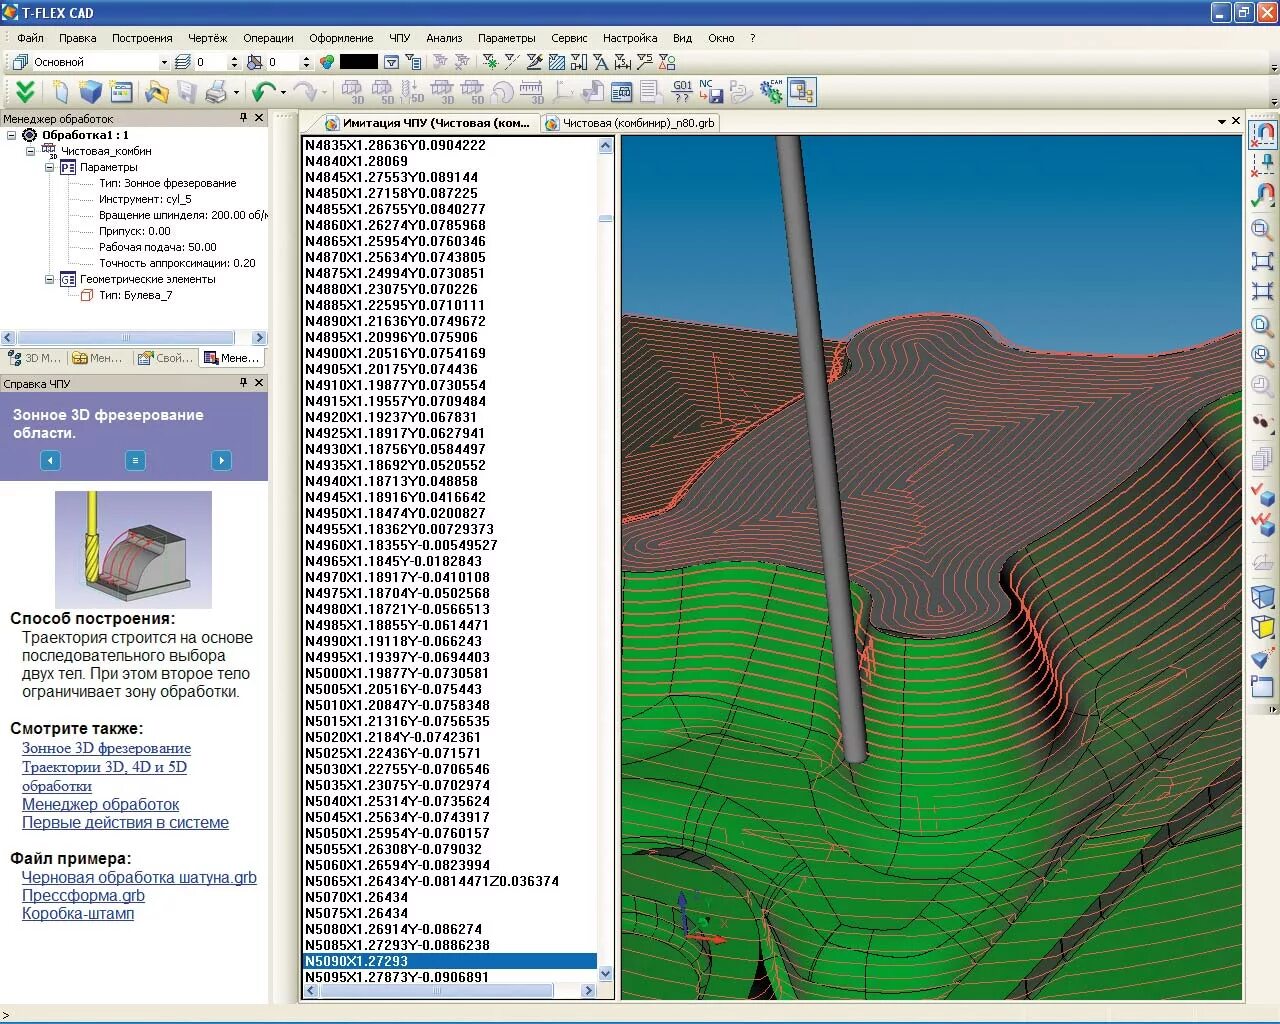
Task: Go to the next help page arrow
Action: pyautogui.click(x=221, y=460)
